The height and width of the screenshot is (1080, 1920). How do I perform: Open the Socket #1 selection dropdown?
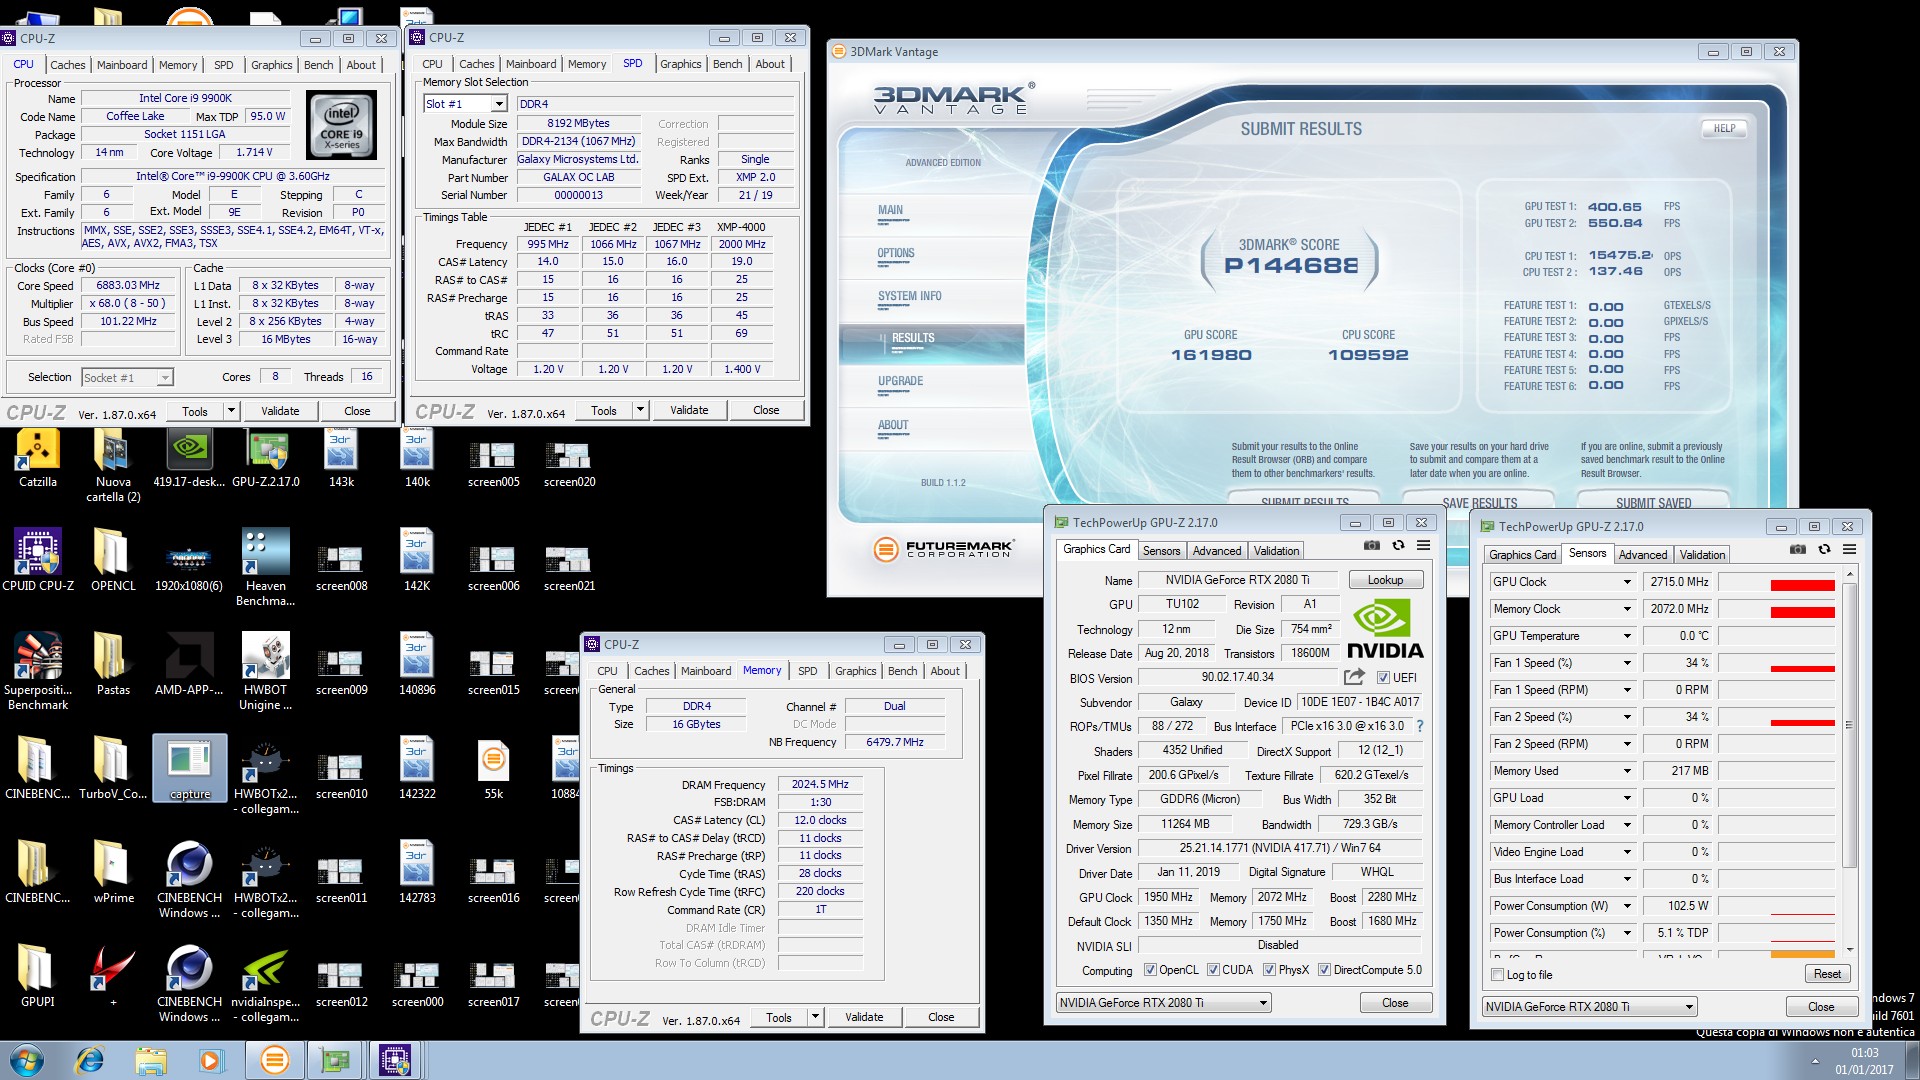[x=127, y=378]
